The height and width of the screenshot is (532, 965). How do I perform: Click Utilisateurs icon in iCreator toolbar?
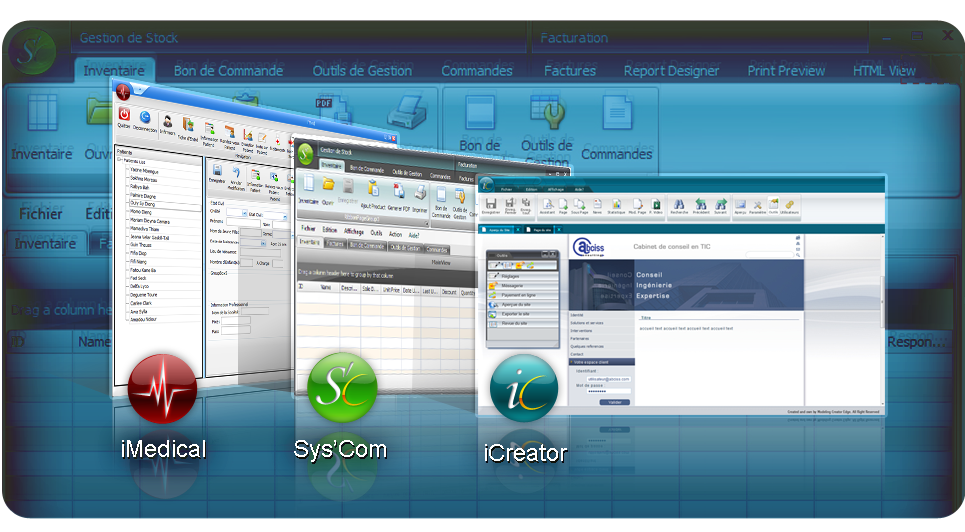[x=790, y=204]
